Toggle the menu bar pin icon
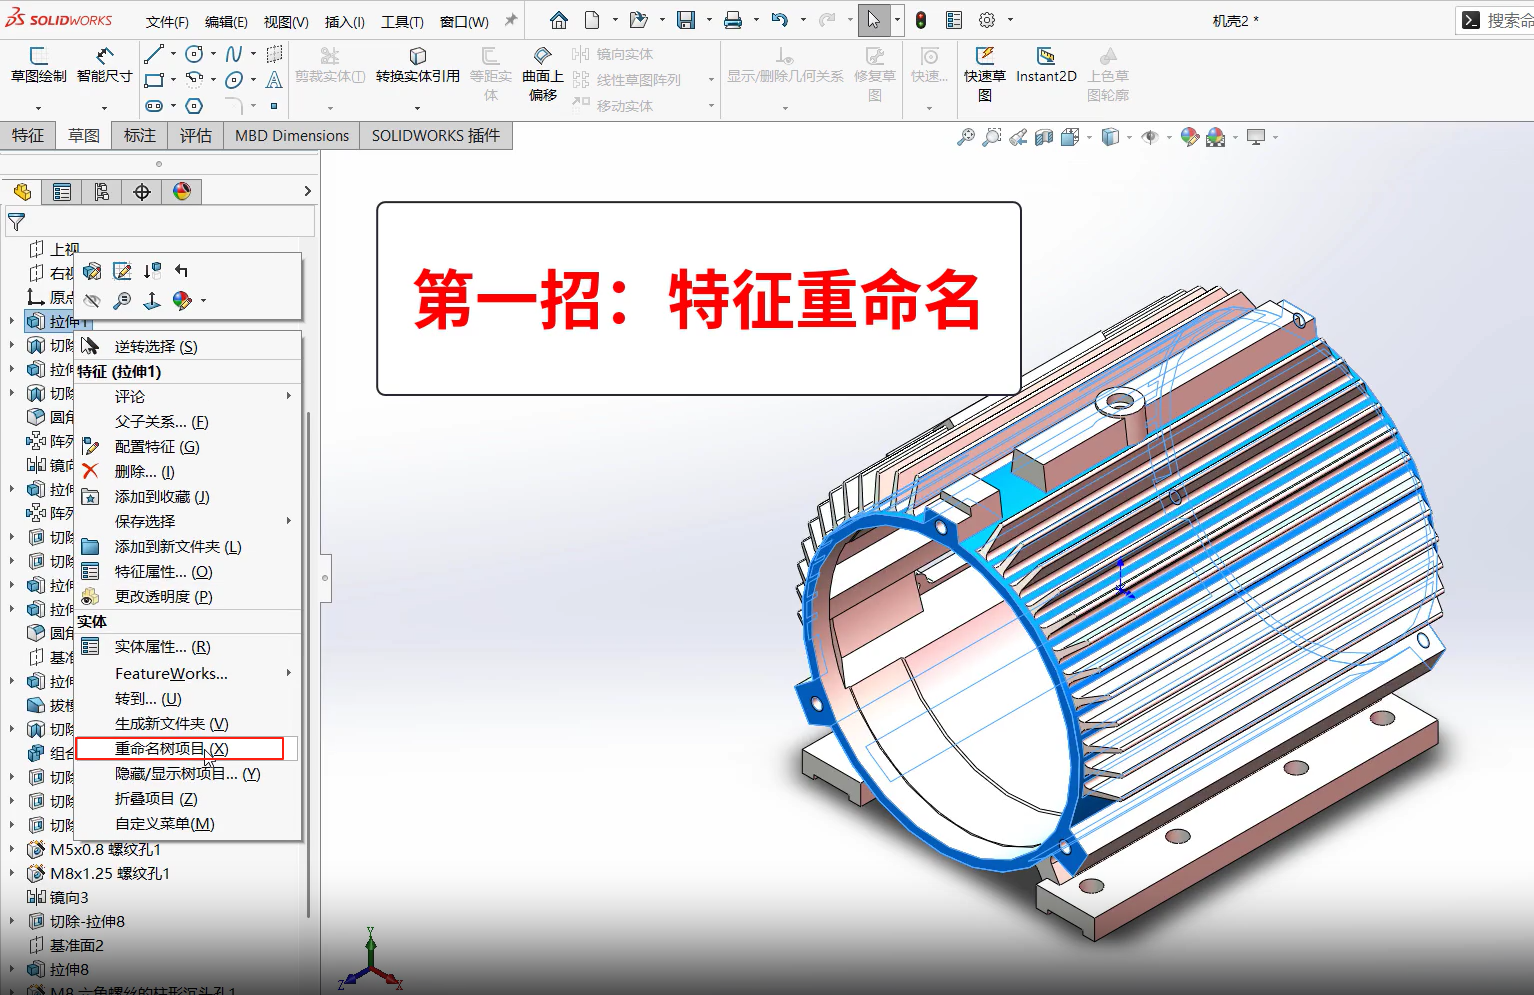Screen dimensions: 1534x995 tap(511, 20)
